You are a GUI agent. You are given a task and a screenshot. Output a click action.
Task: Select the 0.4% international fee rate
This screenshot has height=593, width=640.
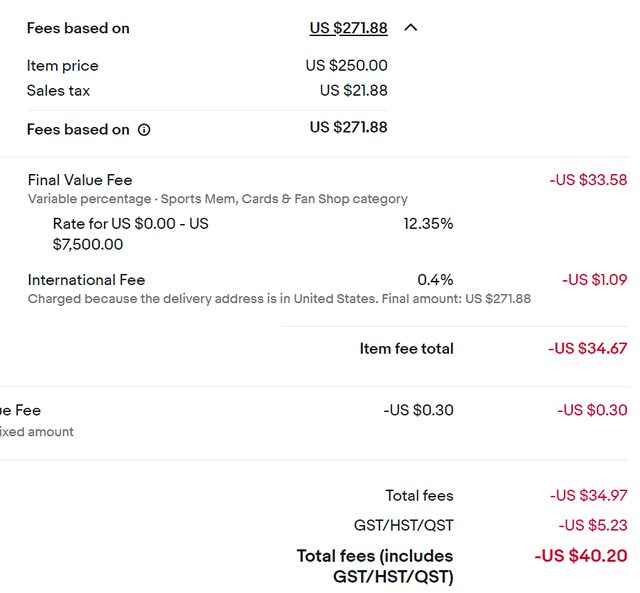(x=435, y=280)
